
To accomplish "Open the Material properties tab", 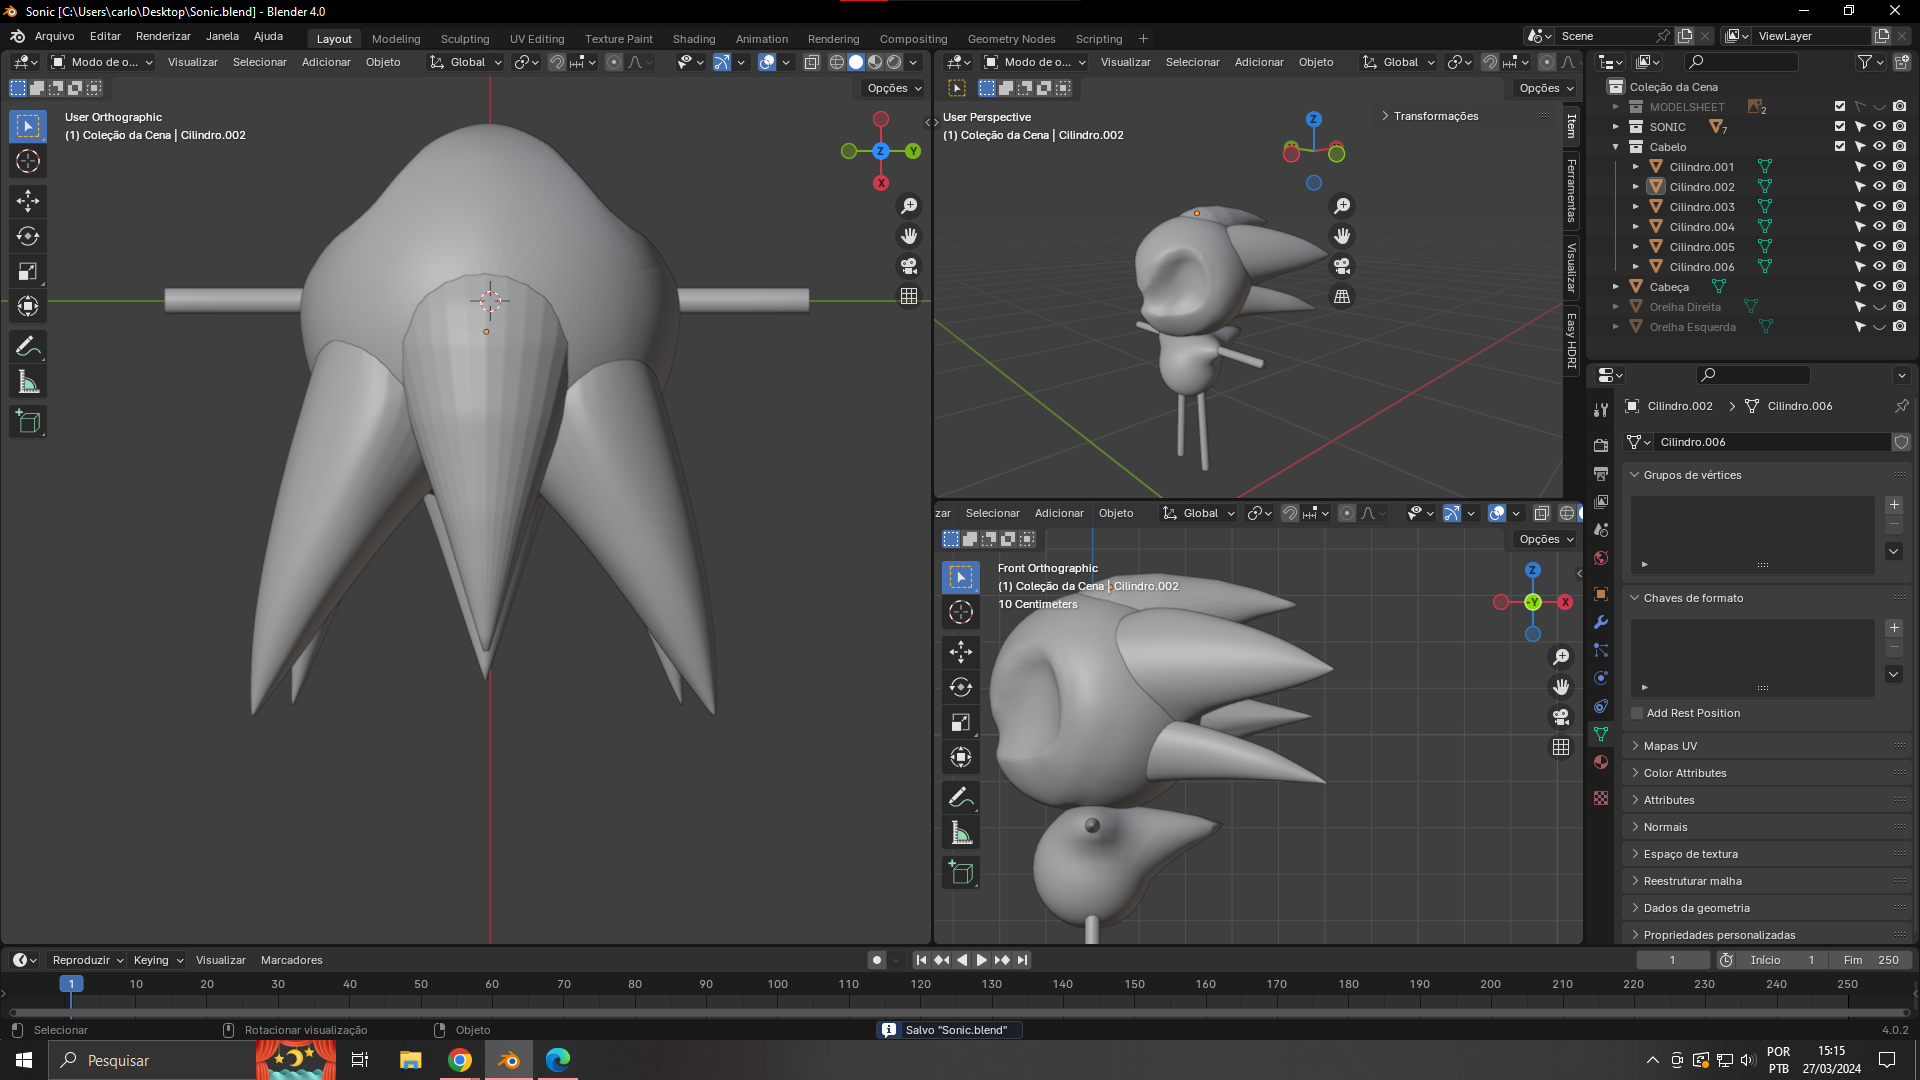I will coord(1601,762).
